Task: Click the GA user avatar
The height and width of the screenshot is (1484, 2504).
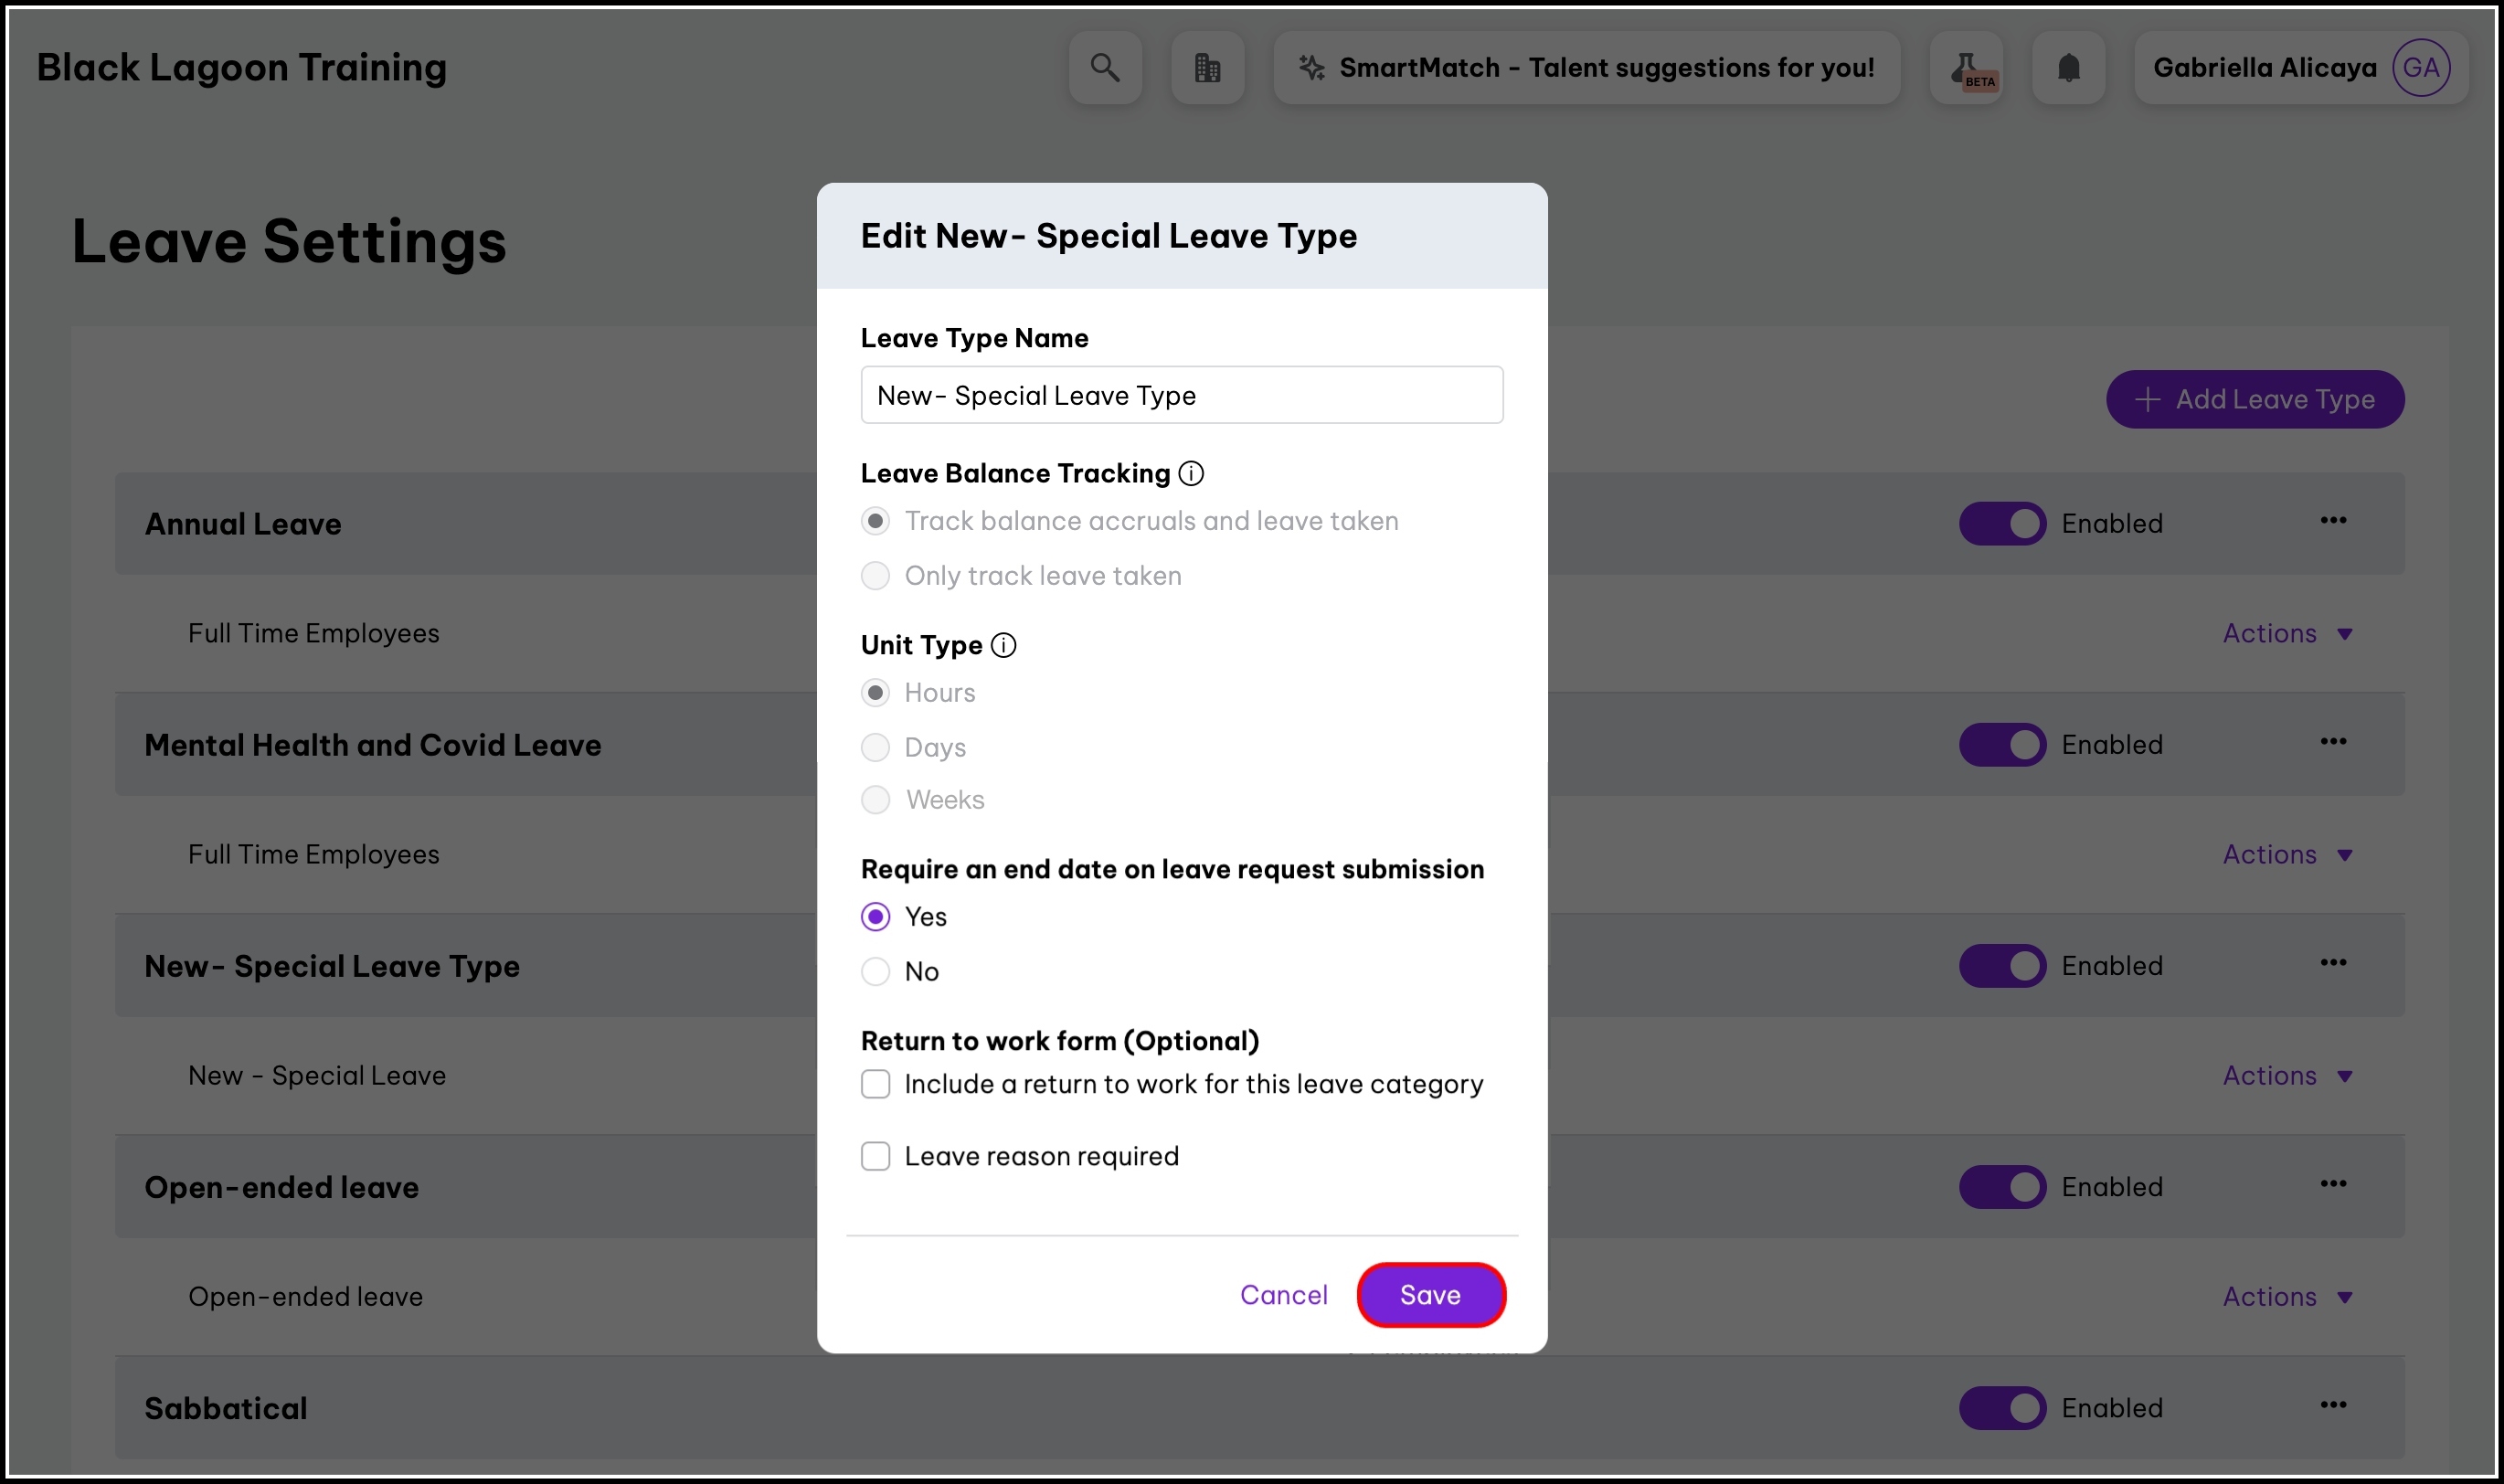Action: pos(2420,68)
